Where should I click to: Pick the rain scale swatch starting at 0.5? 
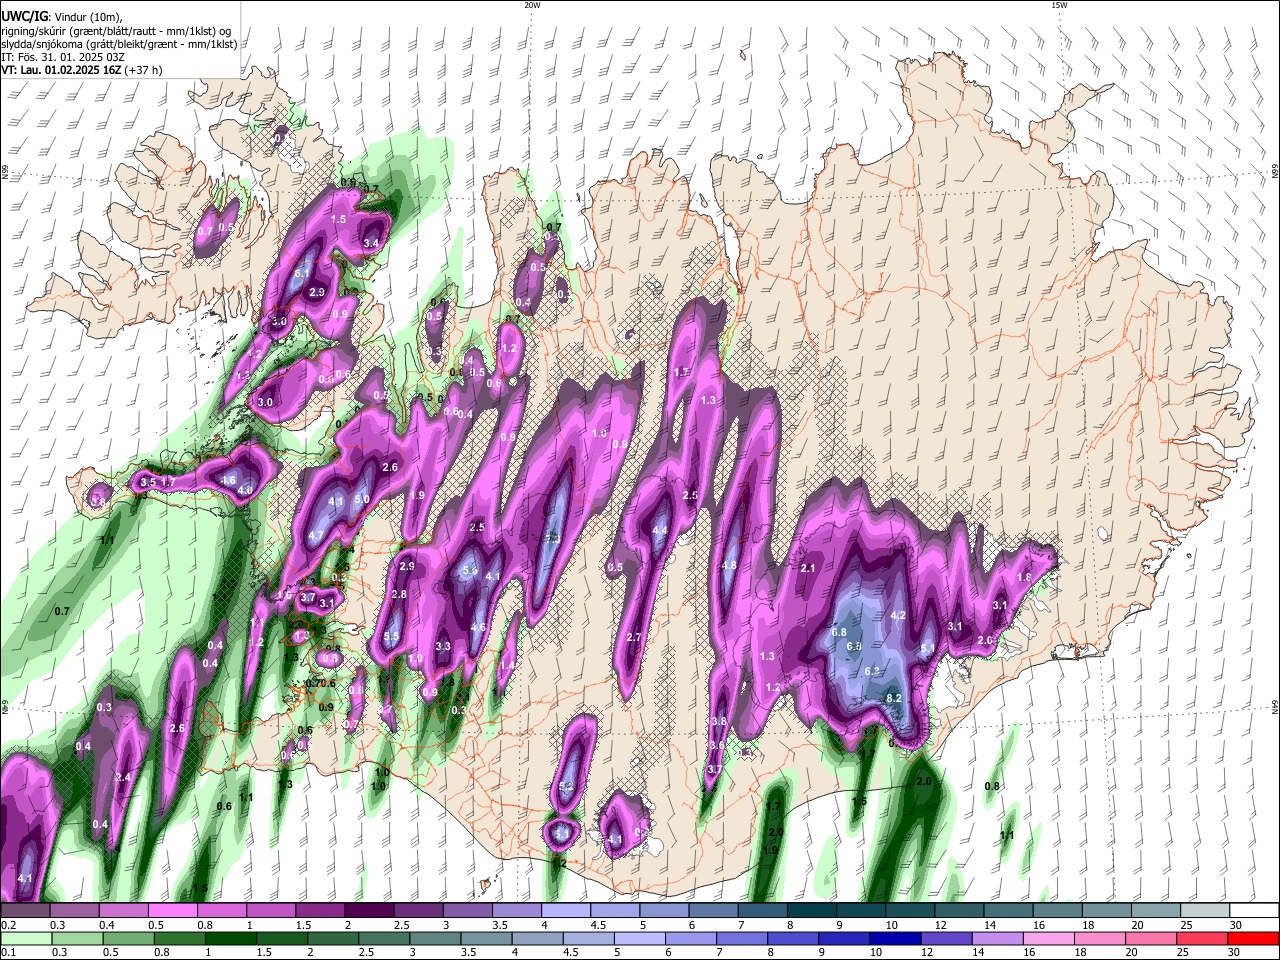coord(127,939)
